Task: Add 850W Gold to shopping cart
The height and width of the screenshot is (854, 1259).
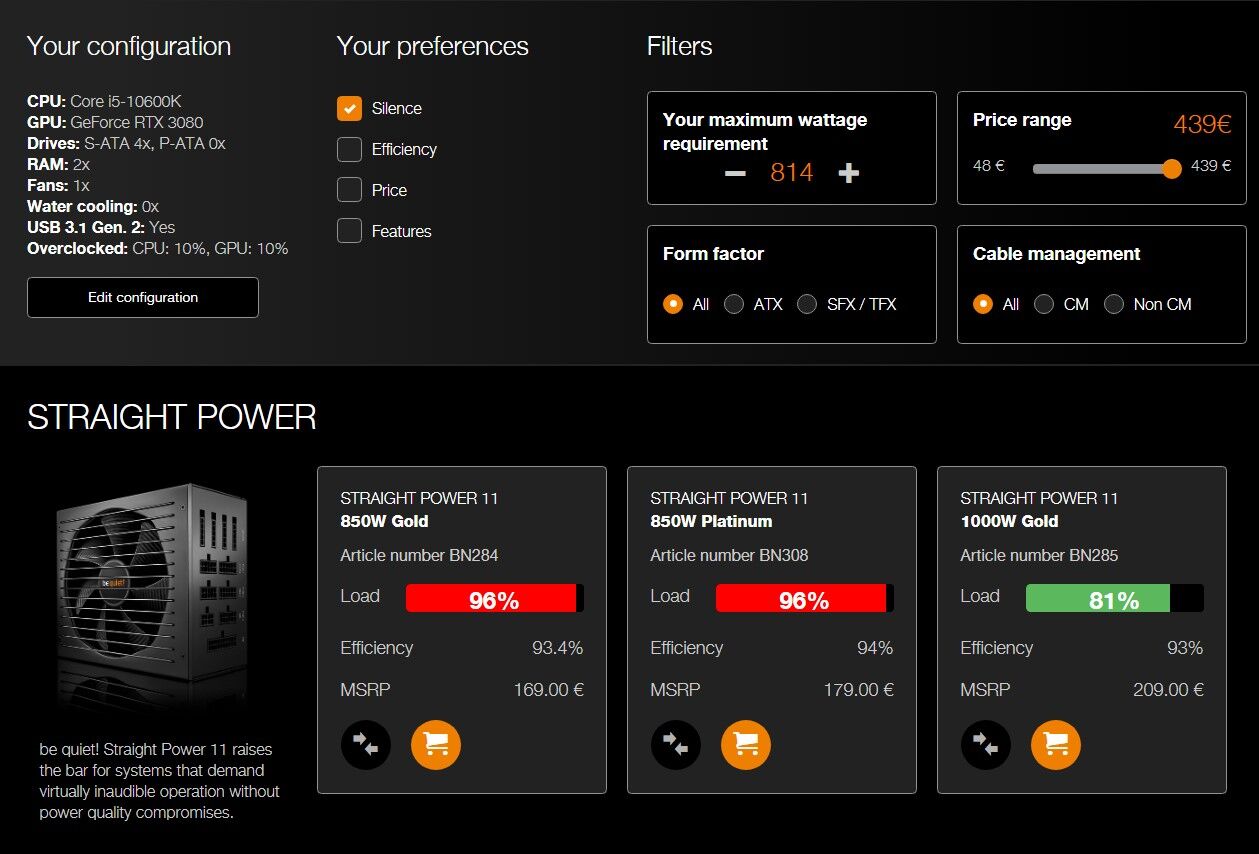Action: pyautogui.click(x=436, y=745)
